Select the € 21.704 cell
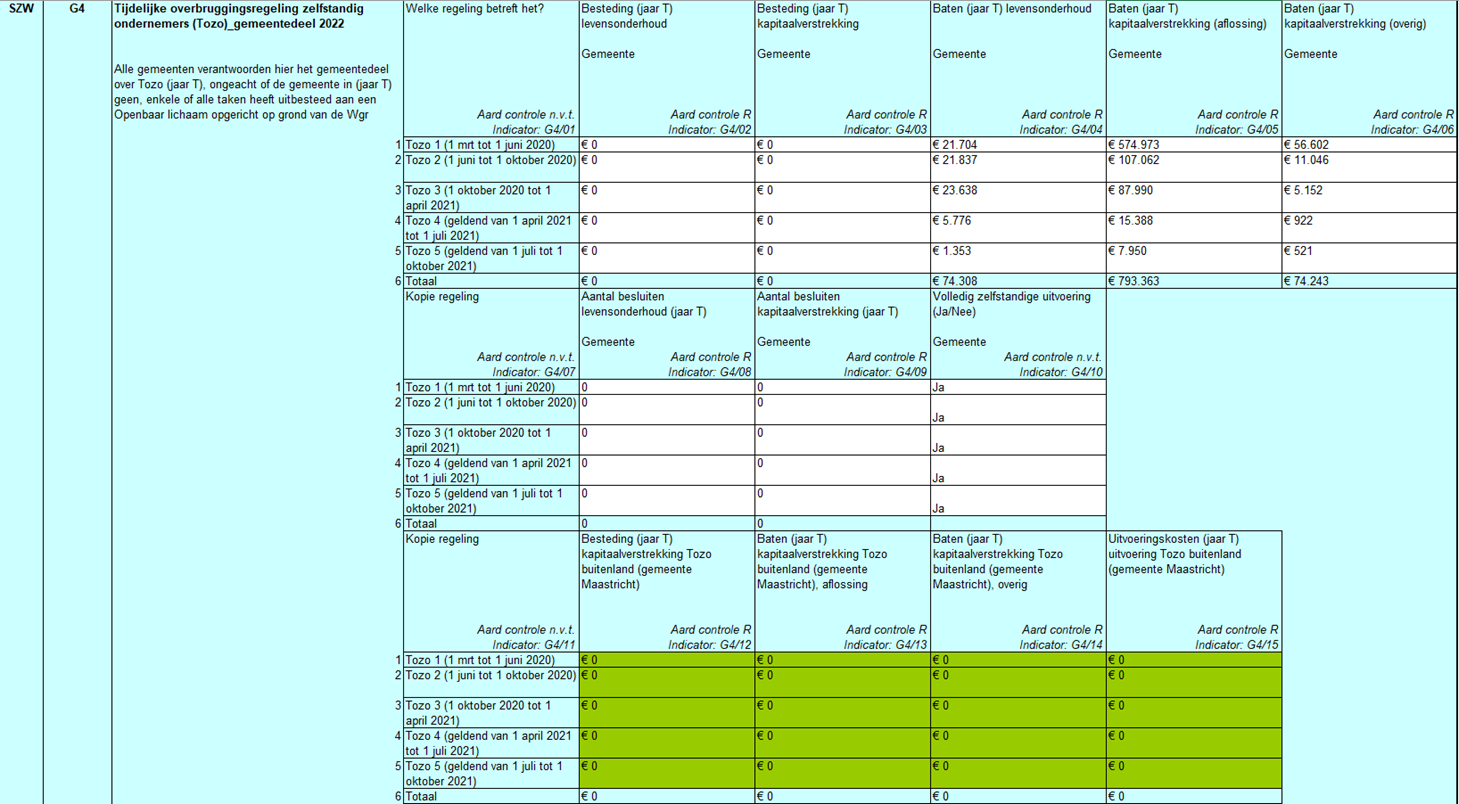The image size is (1459, 804). click(x=1018, y=145)
